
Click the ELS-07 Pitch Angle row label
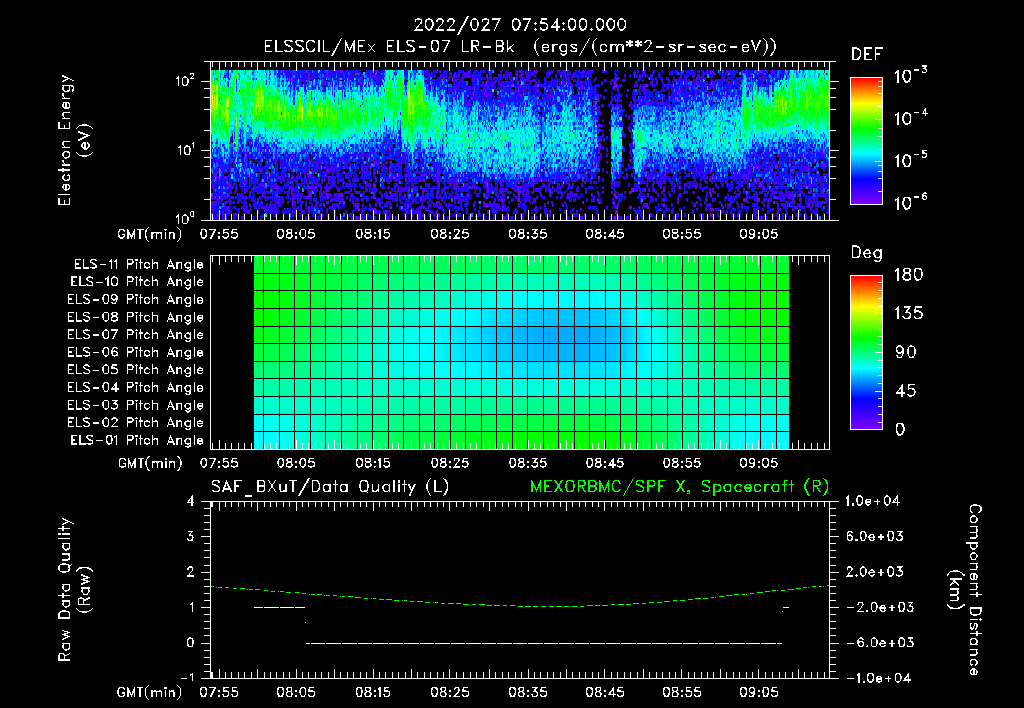tap(135, 335)
